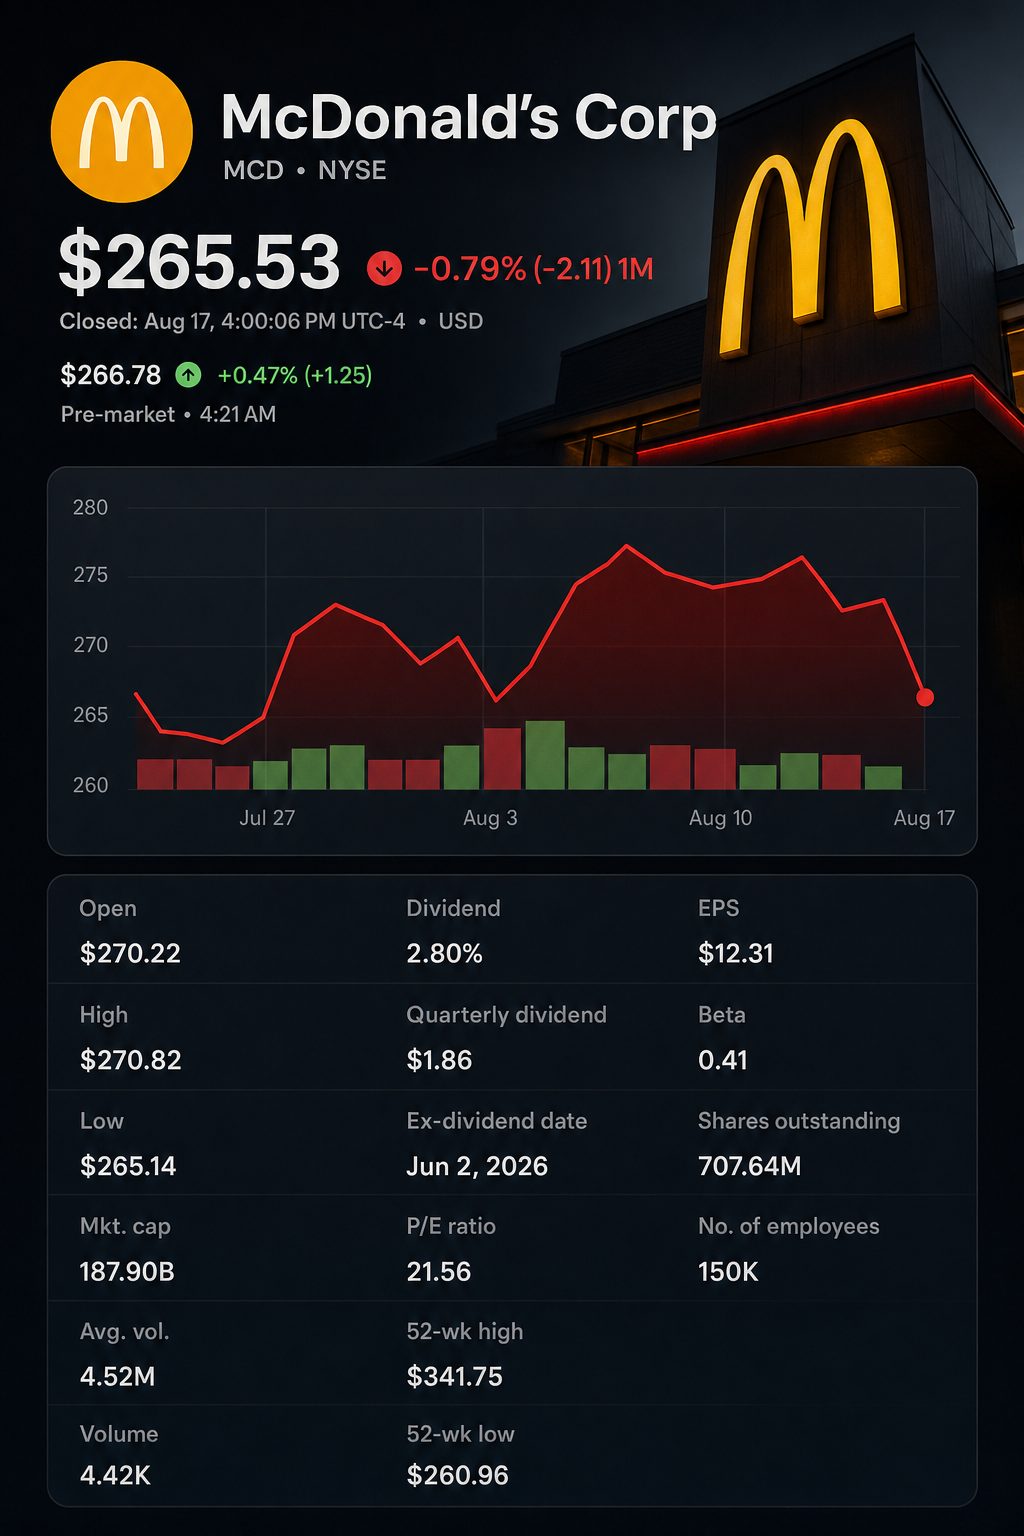
Task: Click the Avg. vol. value 4.52M
Action: point(117,1377)
